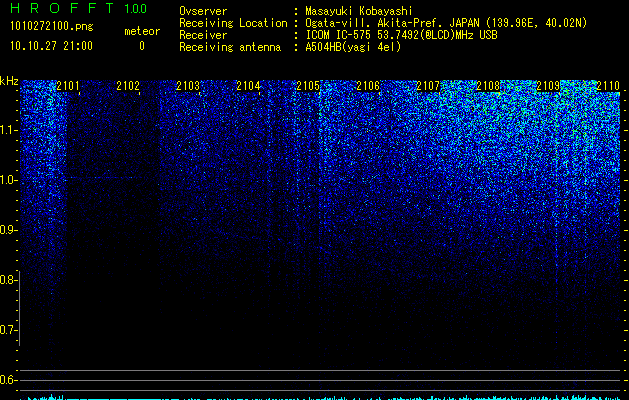629x400 pixels.
Task: Click the Receiving antenna label
Action: tap(230, 47)
